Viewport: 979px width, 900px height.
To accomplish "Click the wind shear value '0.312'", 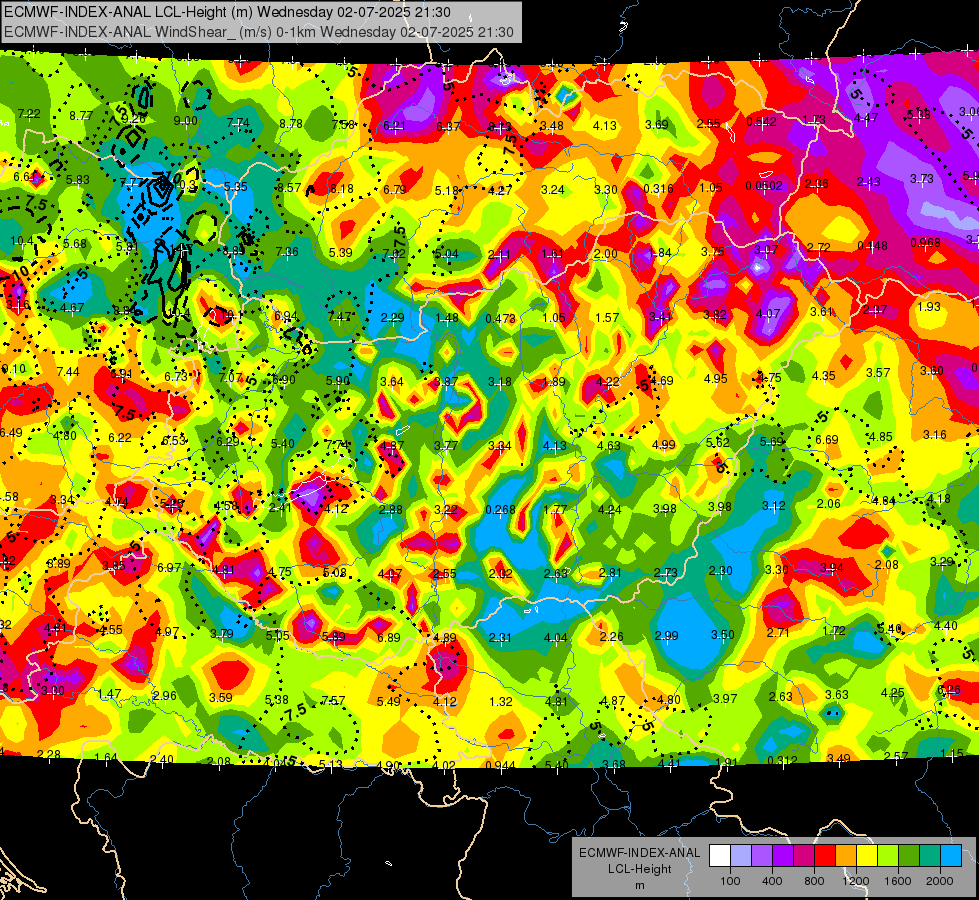I will pos(782,760).
